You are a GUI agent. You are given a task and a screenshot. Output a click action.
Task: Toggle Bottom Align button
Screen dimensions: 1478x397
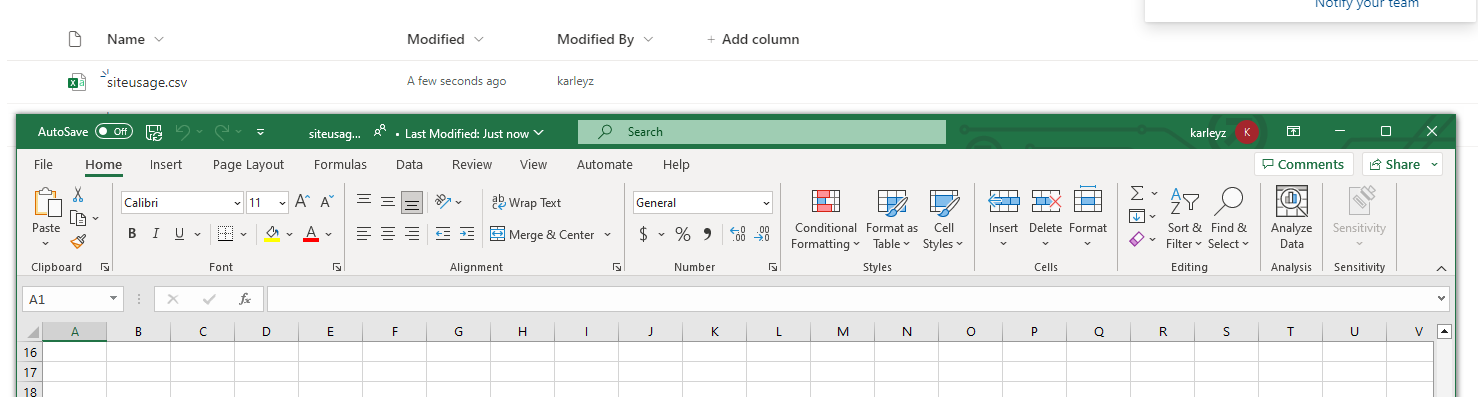(411, 203)
